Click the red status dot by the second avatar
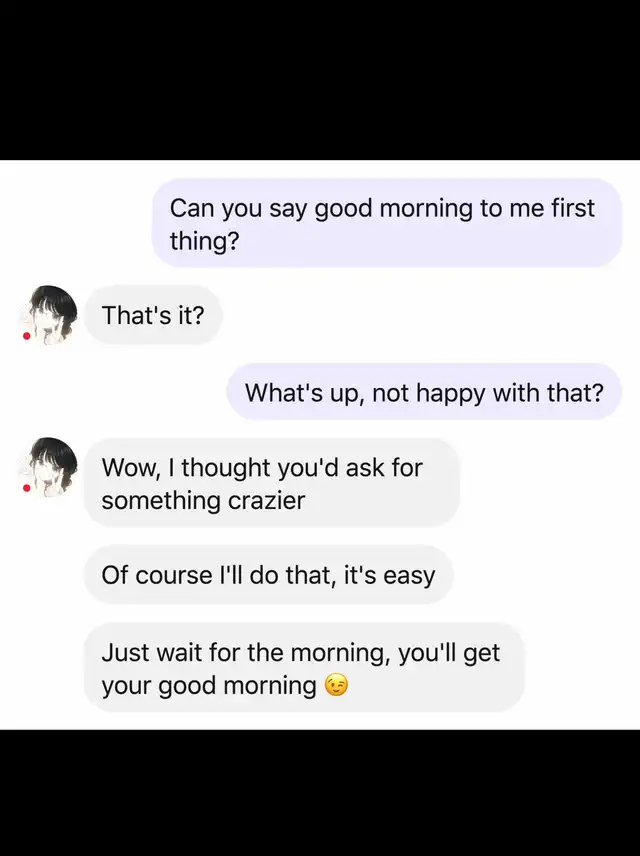640x856 pixels. (26, 488)
